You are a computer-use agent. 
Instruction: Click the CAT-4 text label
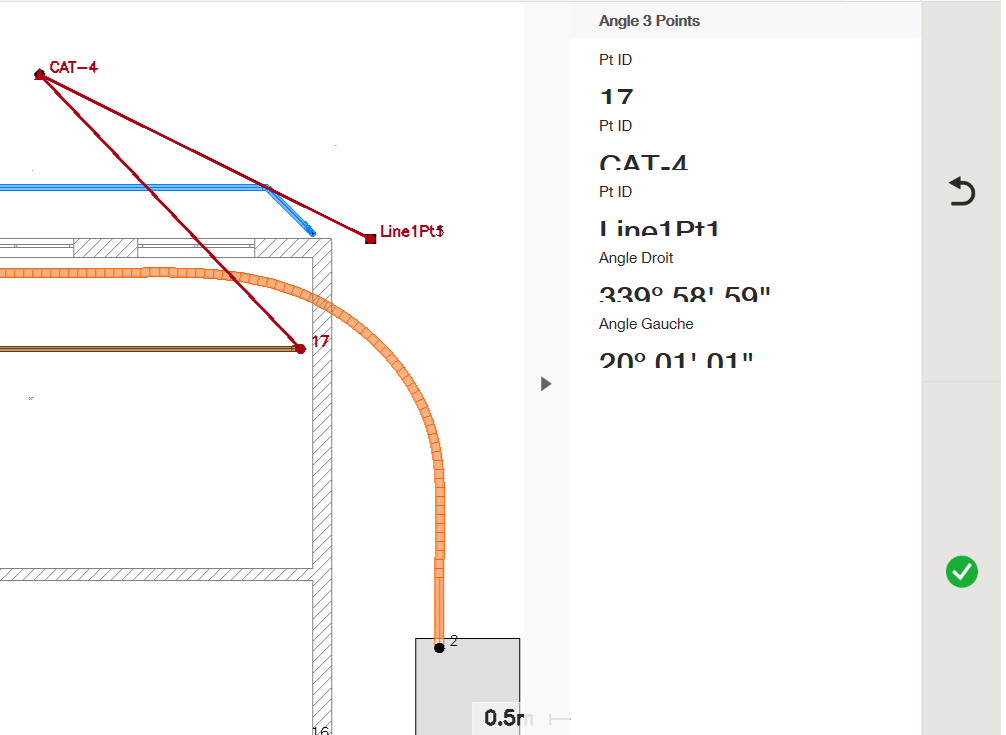point(74,67)
